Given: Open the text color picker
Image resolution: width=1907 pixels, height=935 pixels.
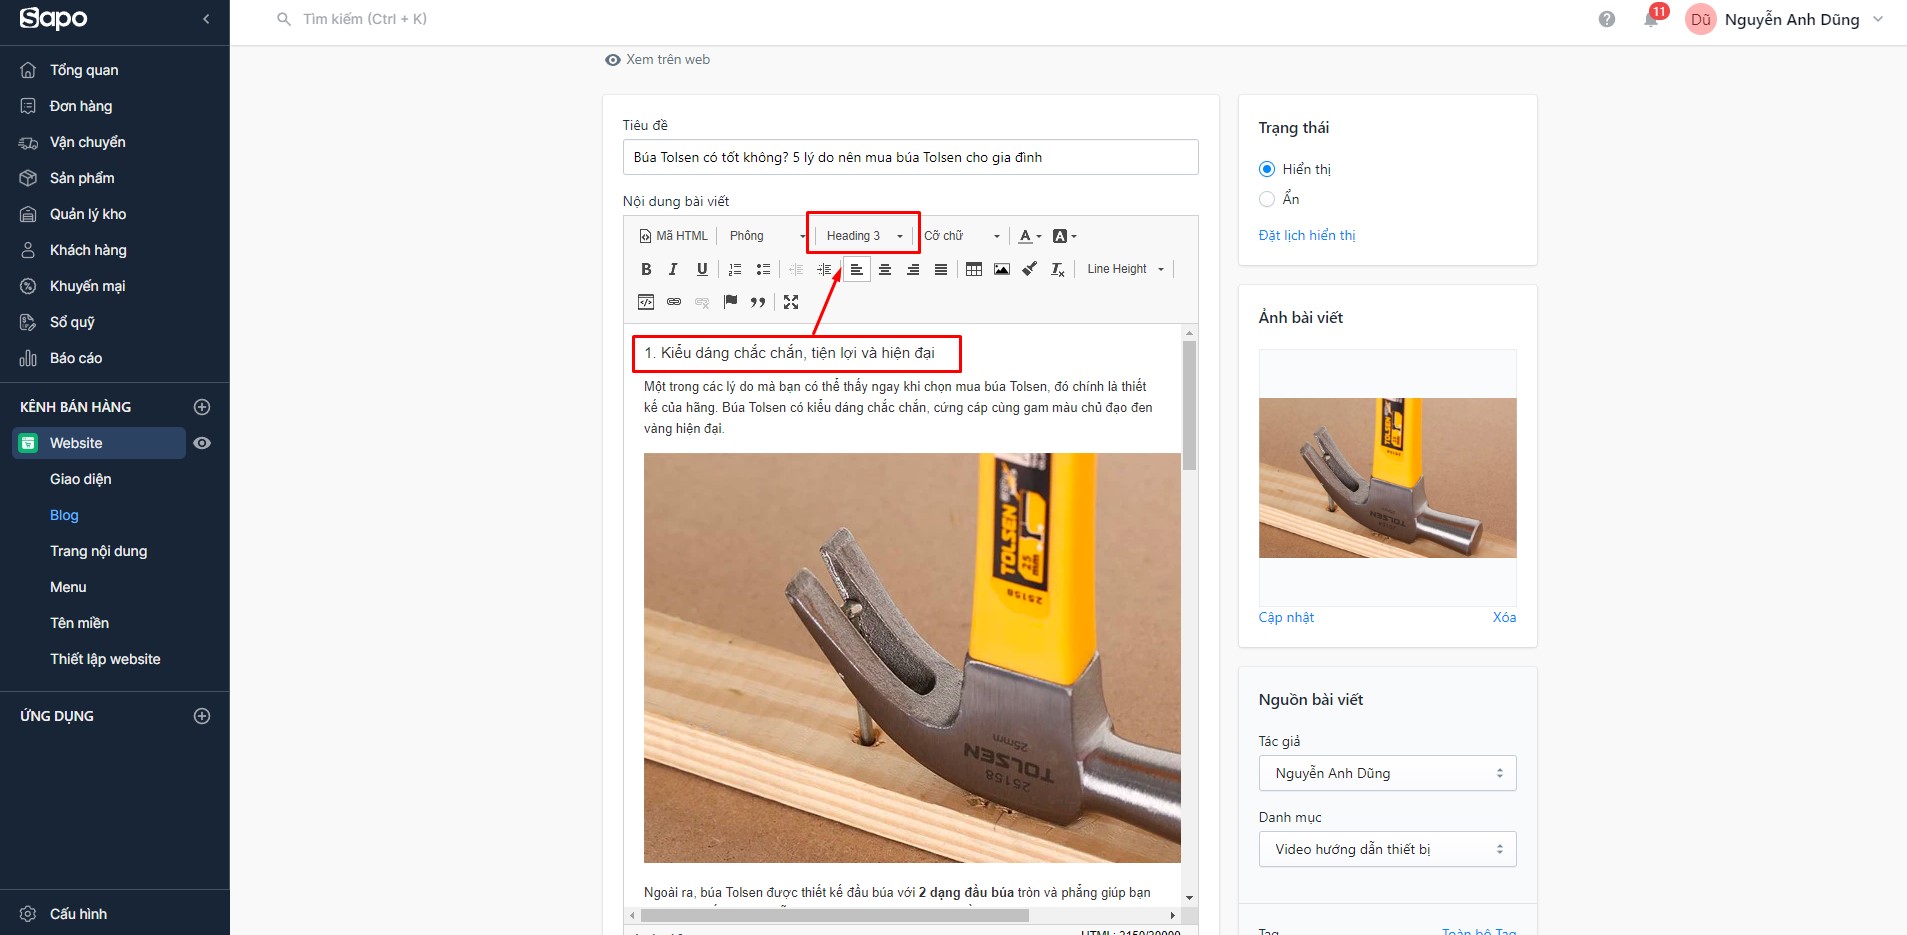Looking at the screenshot, I should pyautogui.click(x=1029, y=236).
